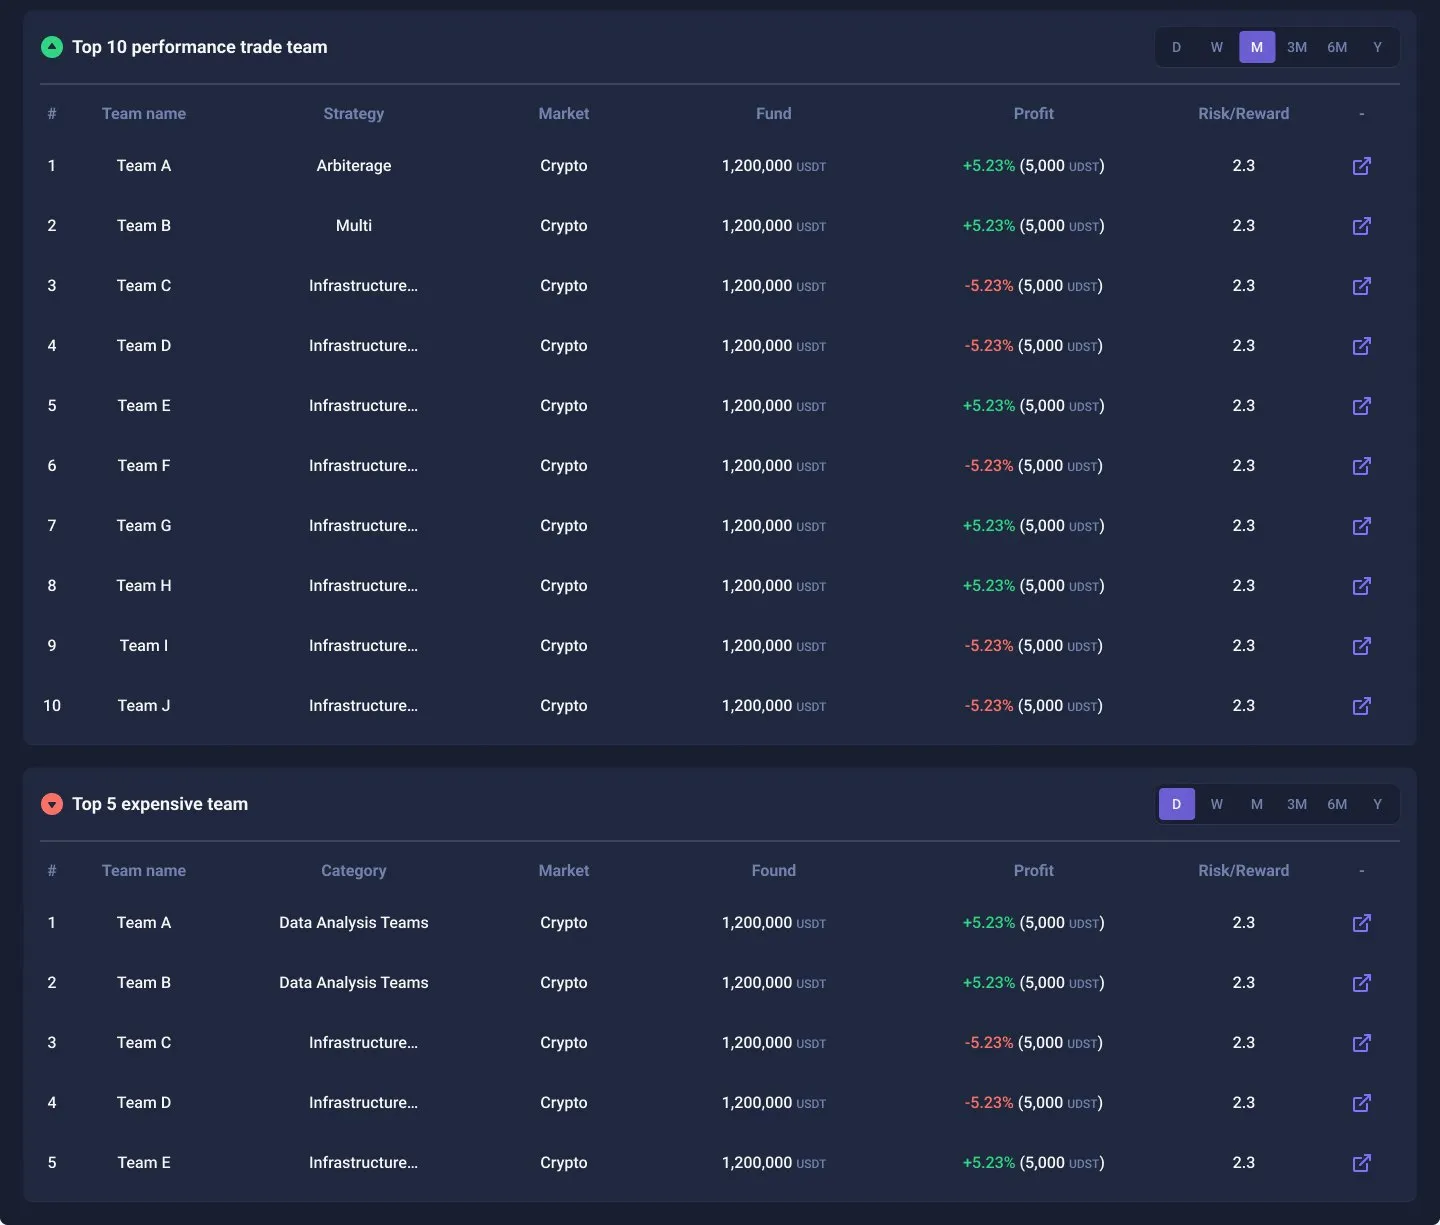Image resolution: width=1440 pixels, height=1225 pixels.
Task: Click Arbiterage strategy cell for Team A
Action: point(354,166)
